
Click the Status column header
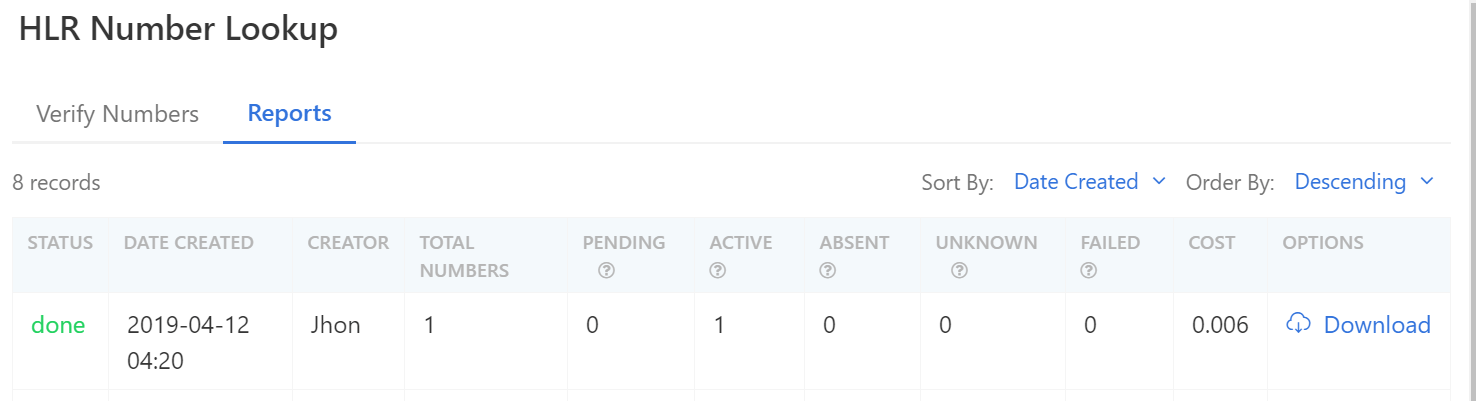60,243
